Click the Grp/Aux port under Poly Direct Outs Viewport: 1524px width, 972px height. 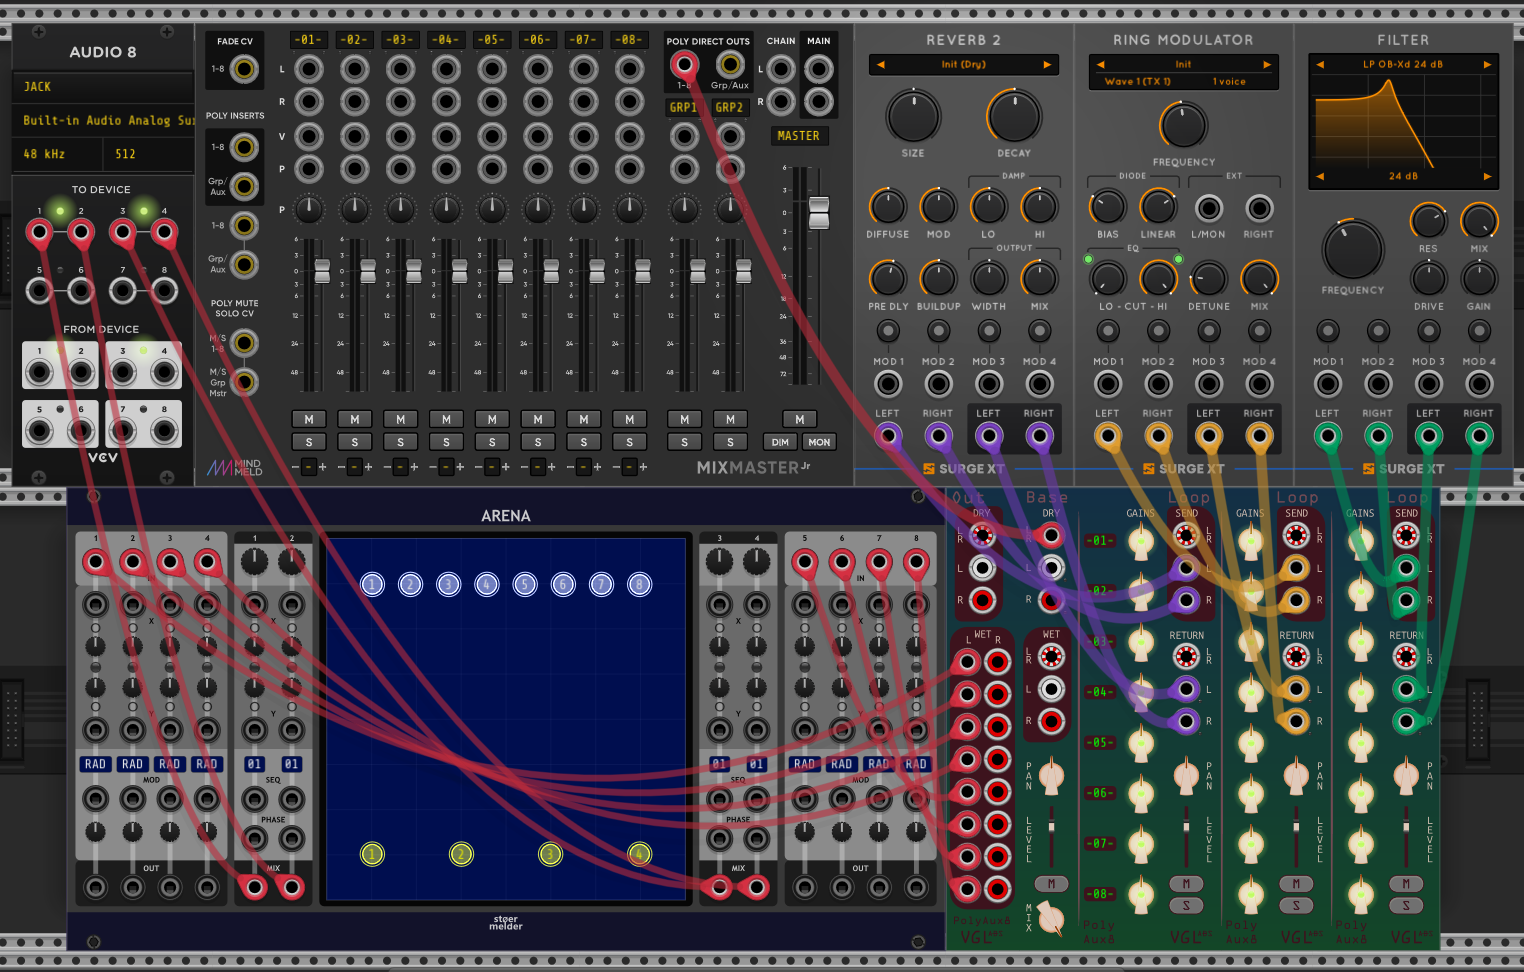(730, 65)
